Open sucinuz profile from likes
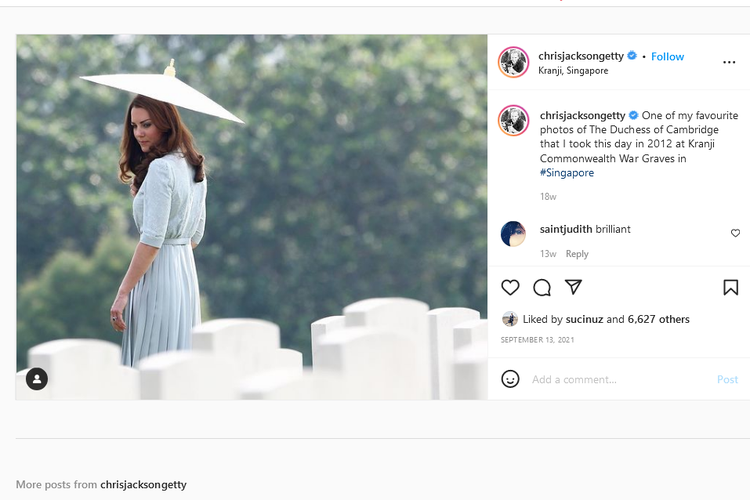 [583, 320]
